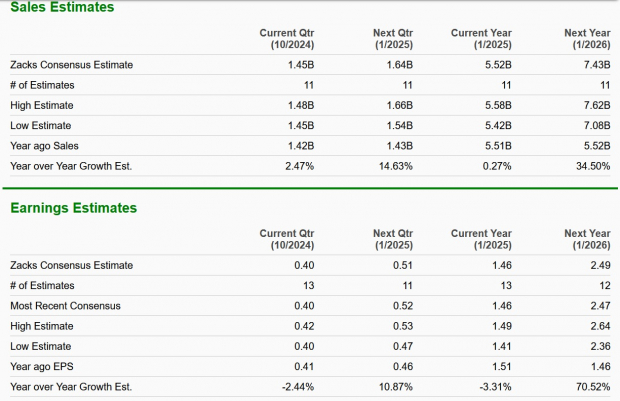620x401 pixels.
Task: Select Next Year (1/2026) header in Earnings table
Action: click(x=587, y=239)
